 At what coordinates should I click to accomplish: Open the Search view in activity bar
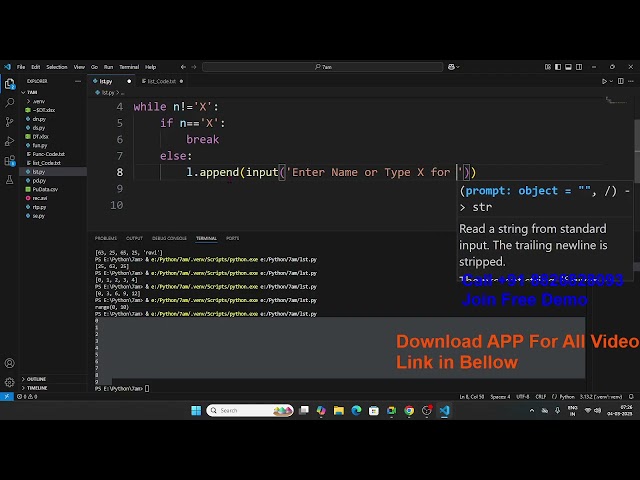click(10, 102)
